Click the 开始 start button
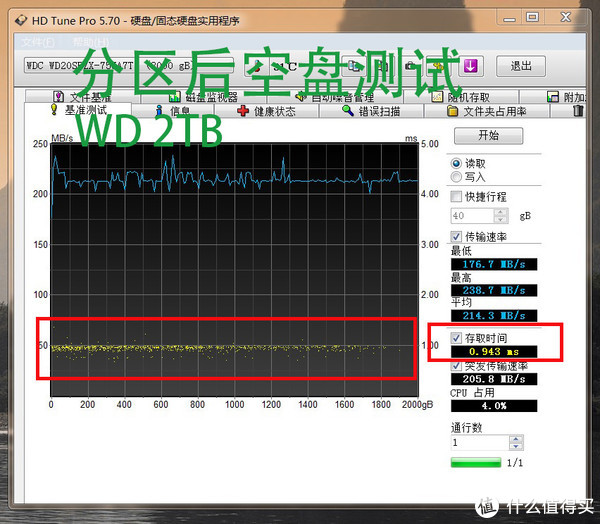 (488, 135)
